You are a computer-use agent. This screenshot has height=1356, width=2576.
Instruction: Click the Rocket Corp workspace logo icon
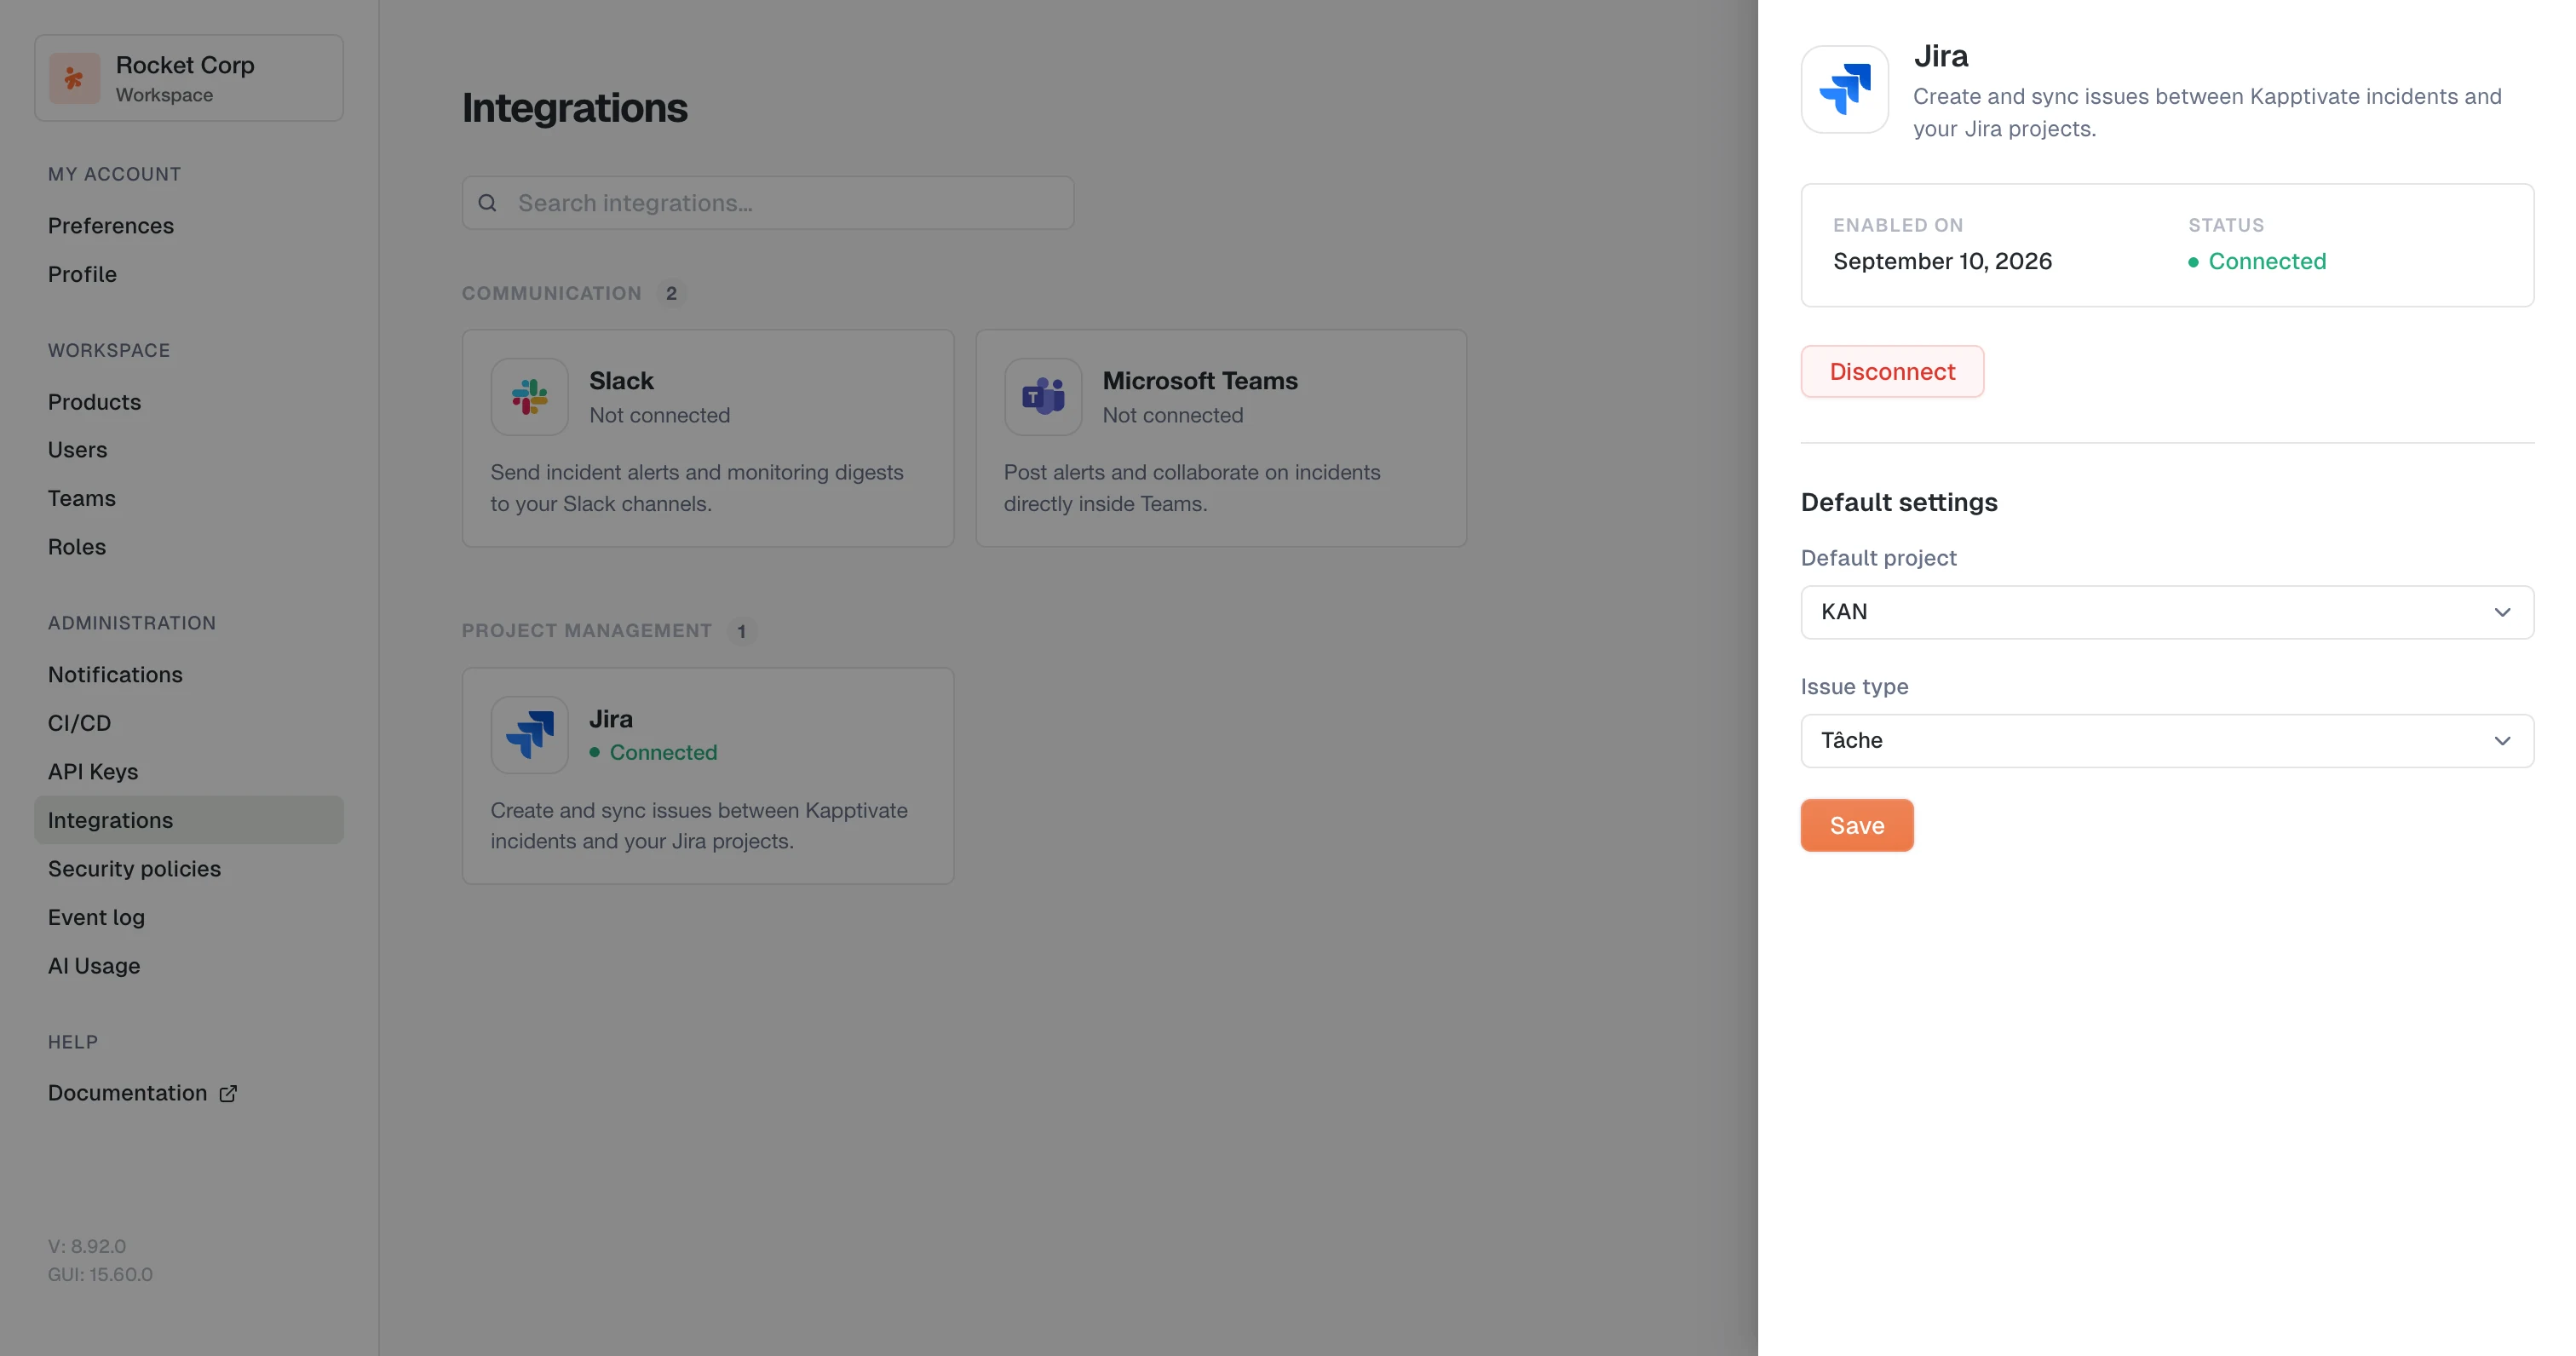74,78
